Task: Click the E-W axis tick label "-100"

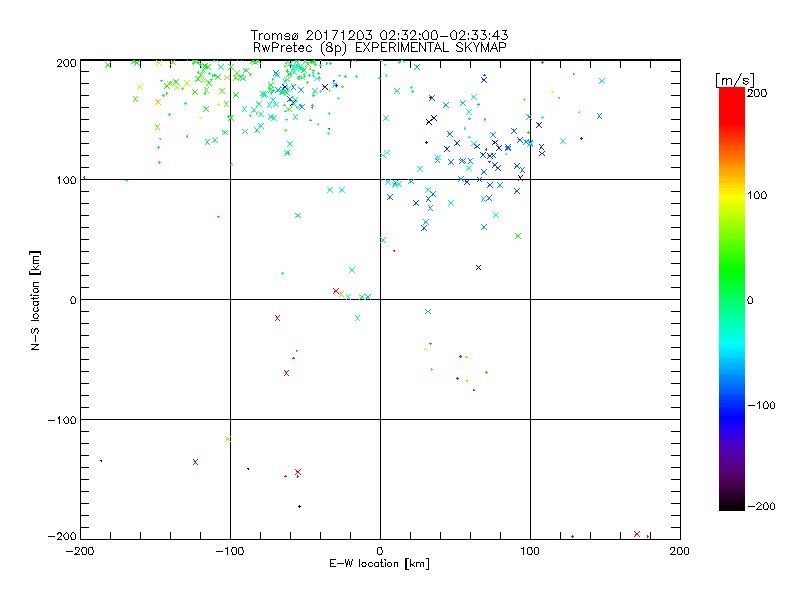Action: pyautogui.click(x=230, y=551)
